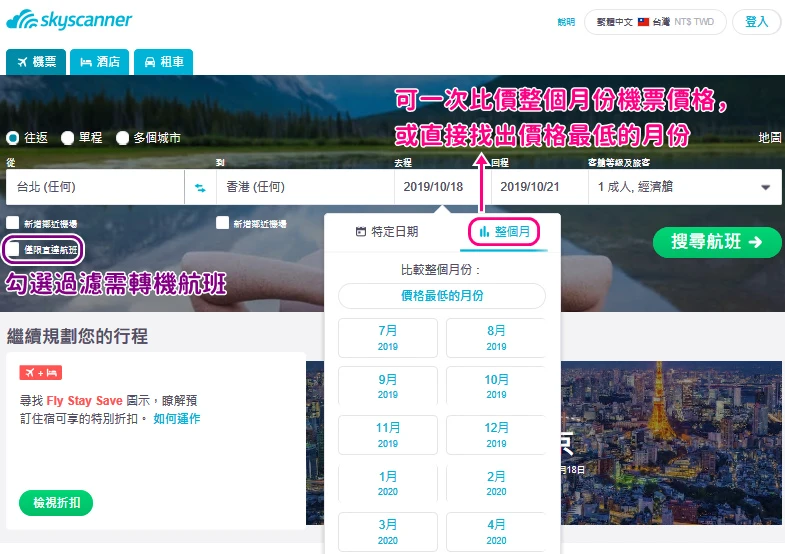The image size is (785, 554).
Task: Click the 搜尋航班 search flights button
Action: click(716, 242)
